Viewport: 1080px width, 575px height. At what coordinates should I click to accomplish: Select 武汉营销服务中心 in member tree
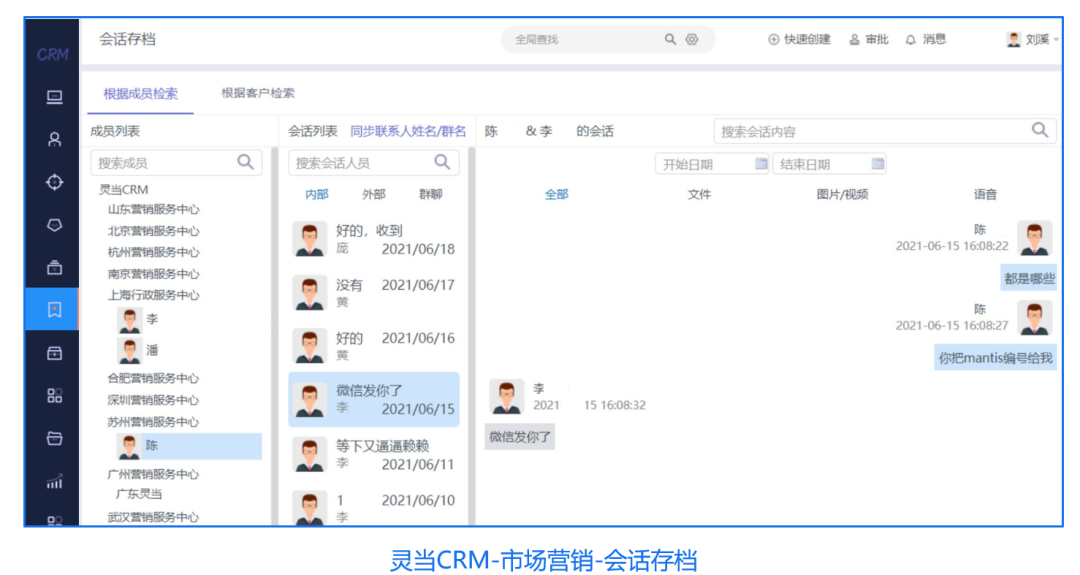tap(153, 517)
